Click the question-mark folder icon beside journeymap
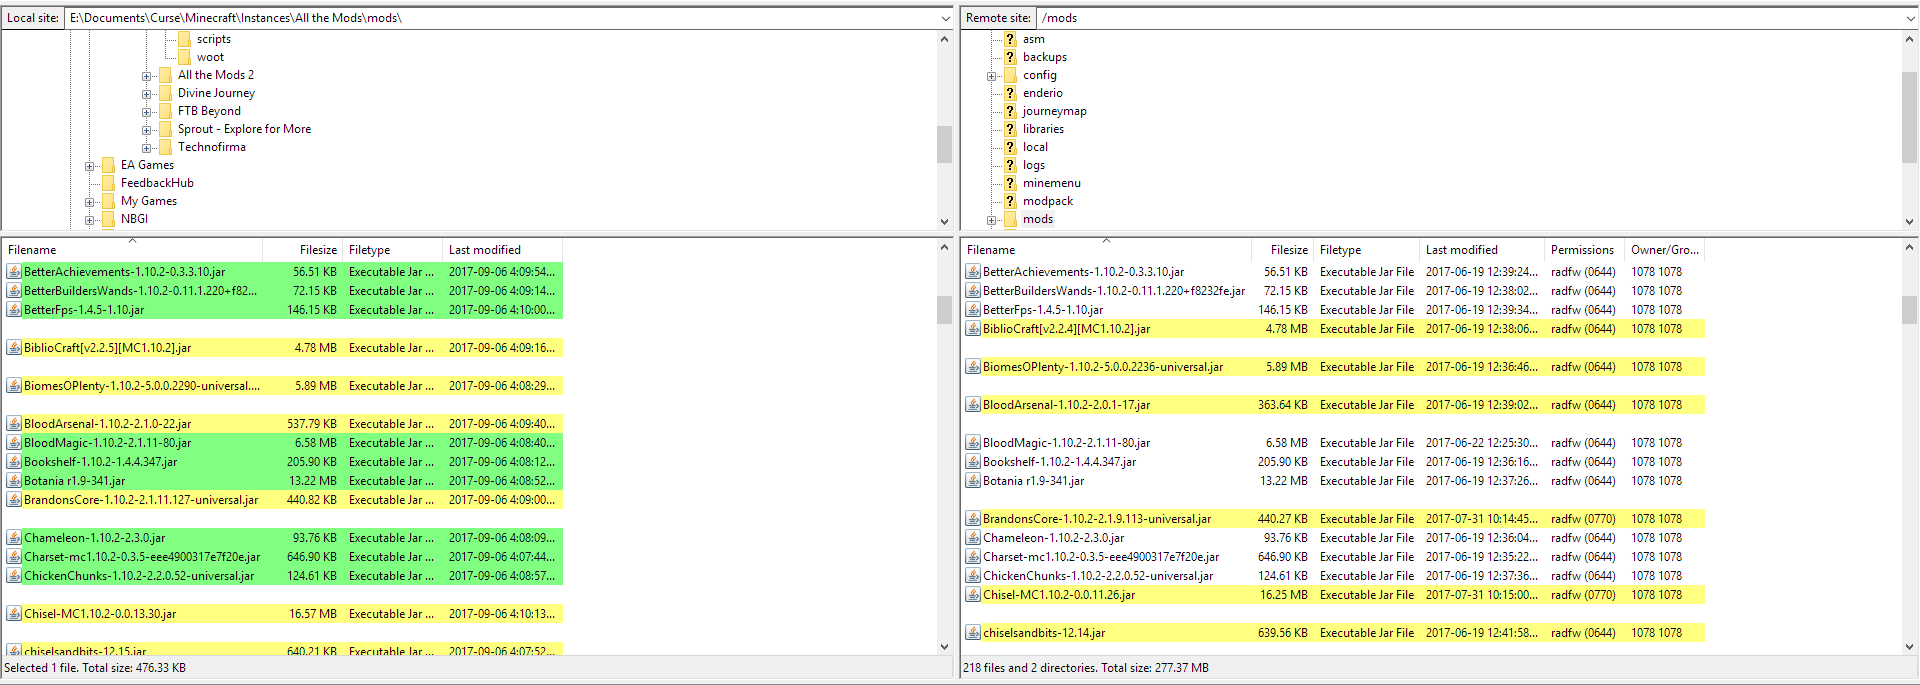 (1009, 111)
